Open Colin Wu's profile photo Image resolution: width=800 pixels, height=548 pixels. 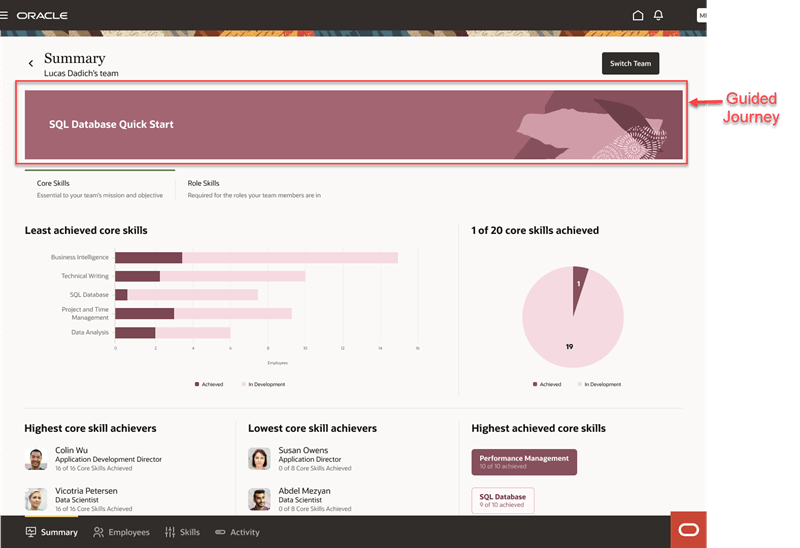point(36,459)
